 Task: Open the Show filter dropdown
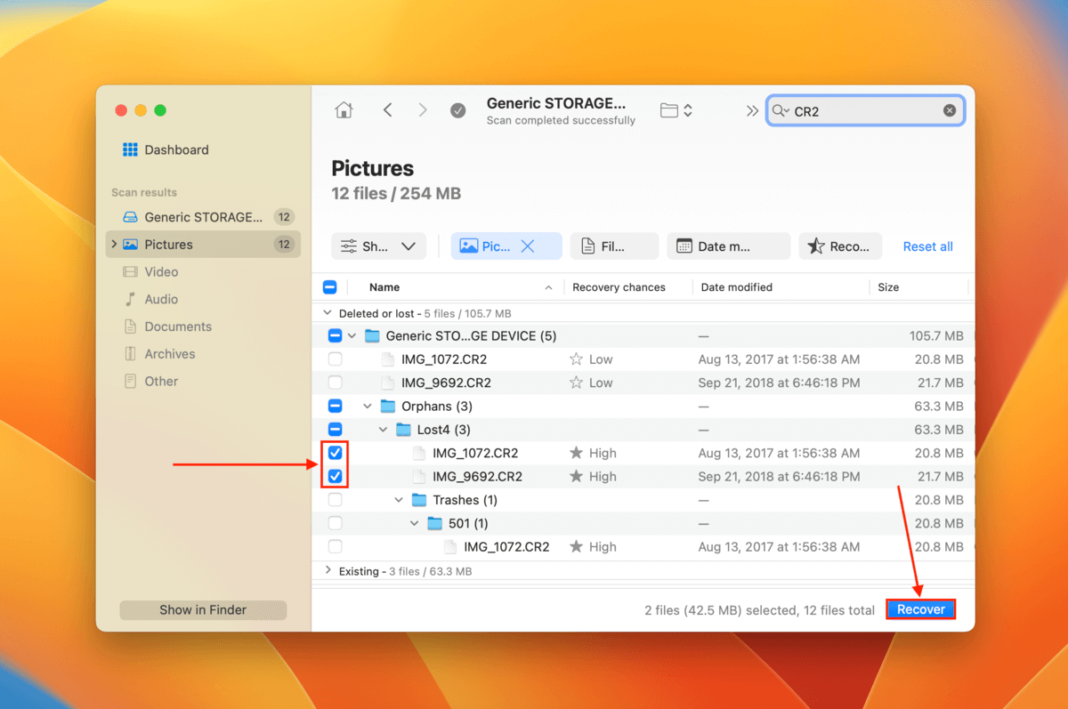pyautogui.click(x=378, y=246)
